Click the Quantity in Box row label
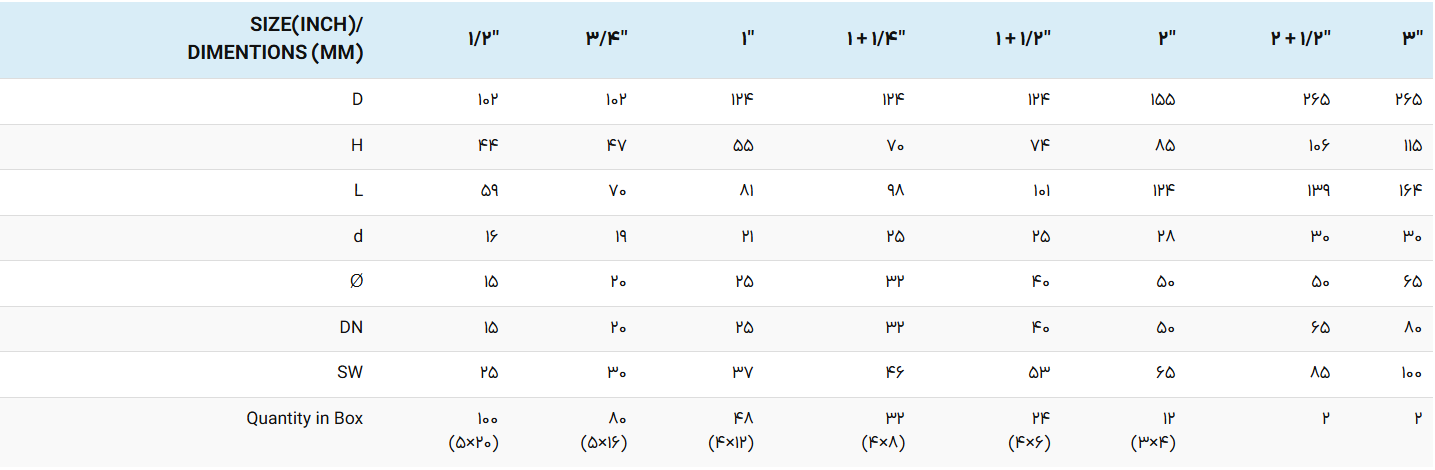The height and width of the screenshot is (470, 1435). point(305,419)
